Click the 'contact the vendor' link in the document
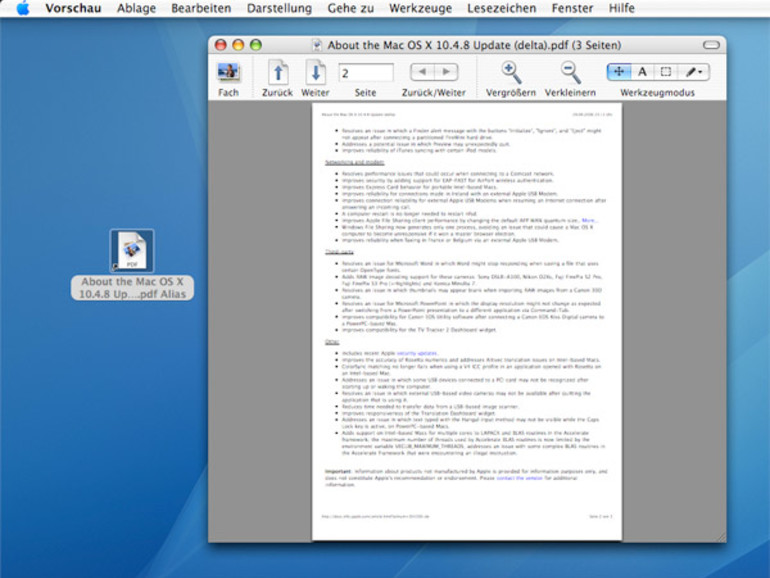770x578 pixels. (x=519, y=478)
